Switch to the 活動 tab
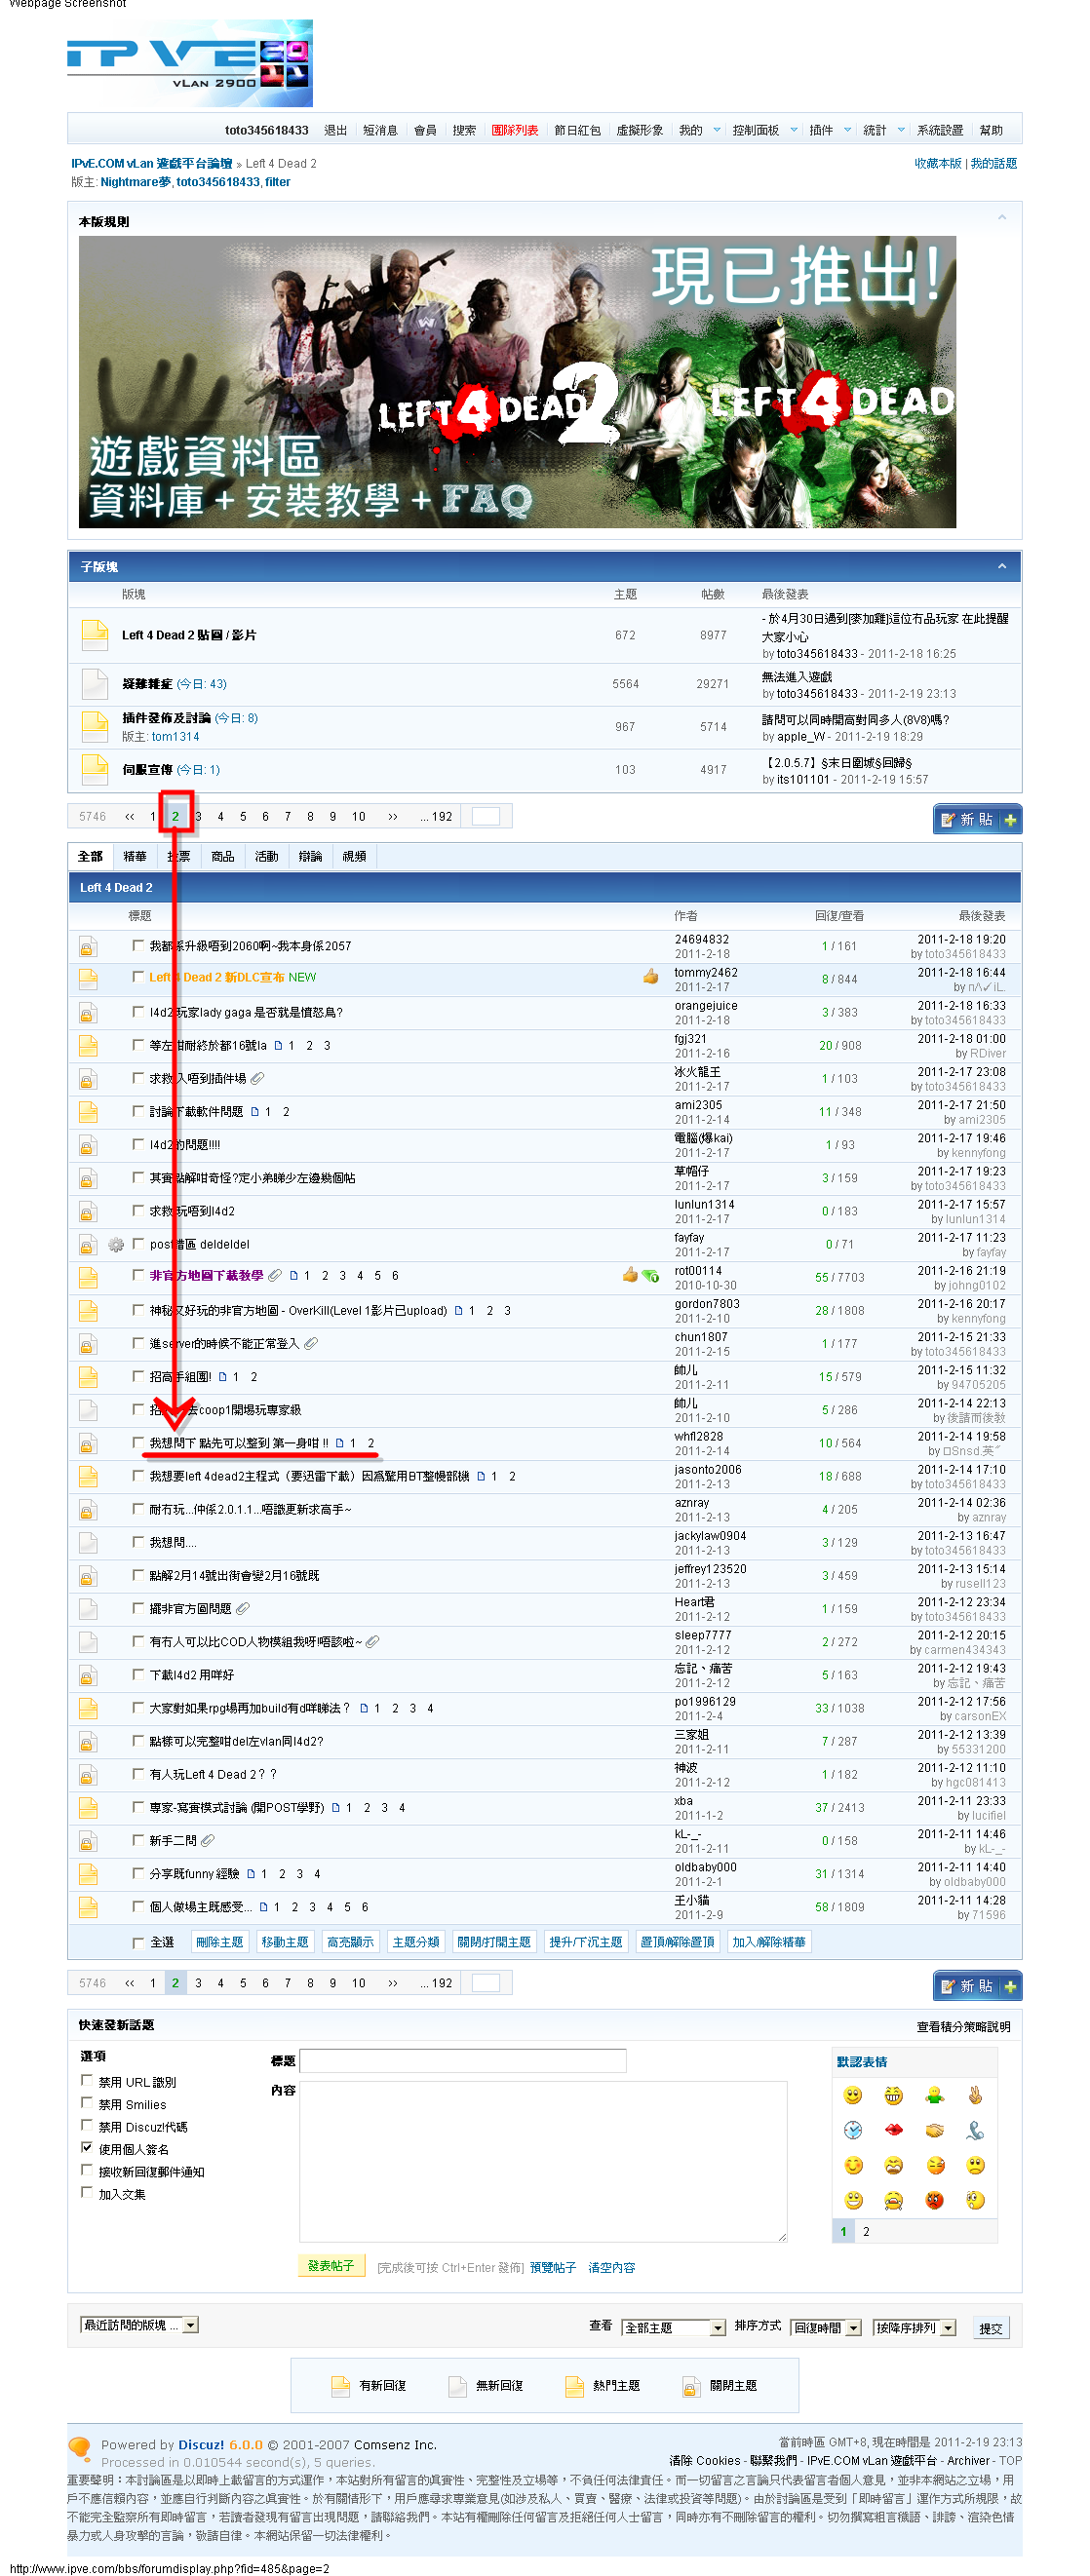This screenshot has width=1090, height=2576. coord(267,856)
